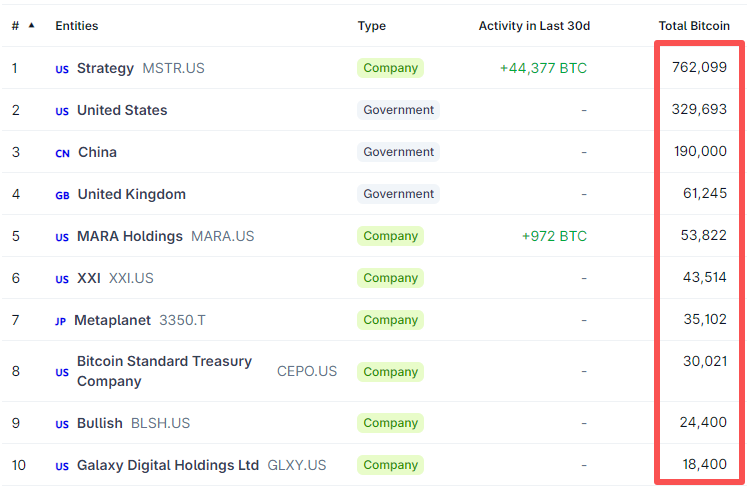Click the US icon beside Galaxy Digital Holdings

[62, 466]
